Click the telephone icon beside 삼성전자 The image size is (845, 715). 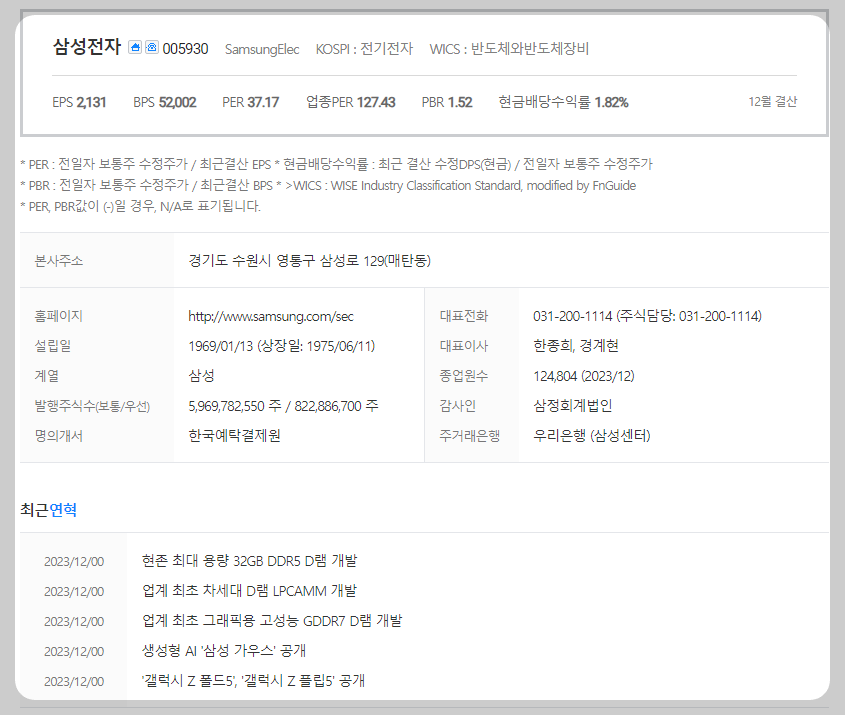click(152, 47)
